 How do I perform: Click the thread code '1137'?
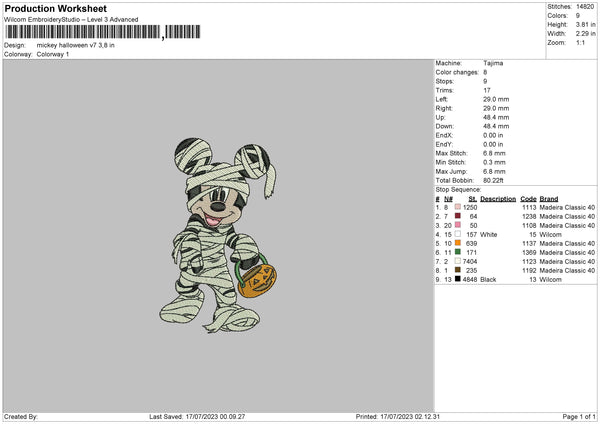(x=529, y=243)
